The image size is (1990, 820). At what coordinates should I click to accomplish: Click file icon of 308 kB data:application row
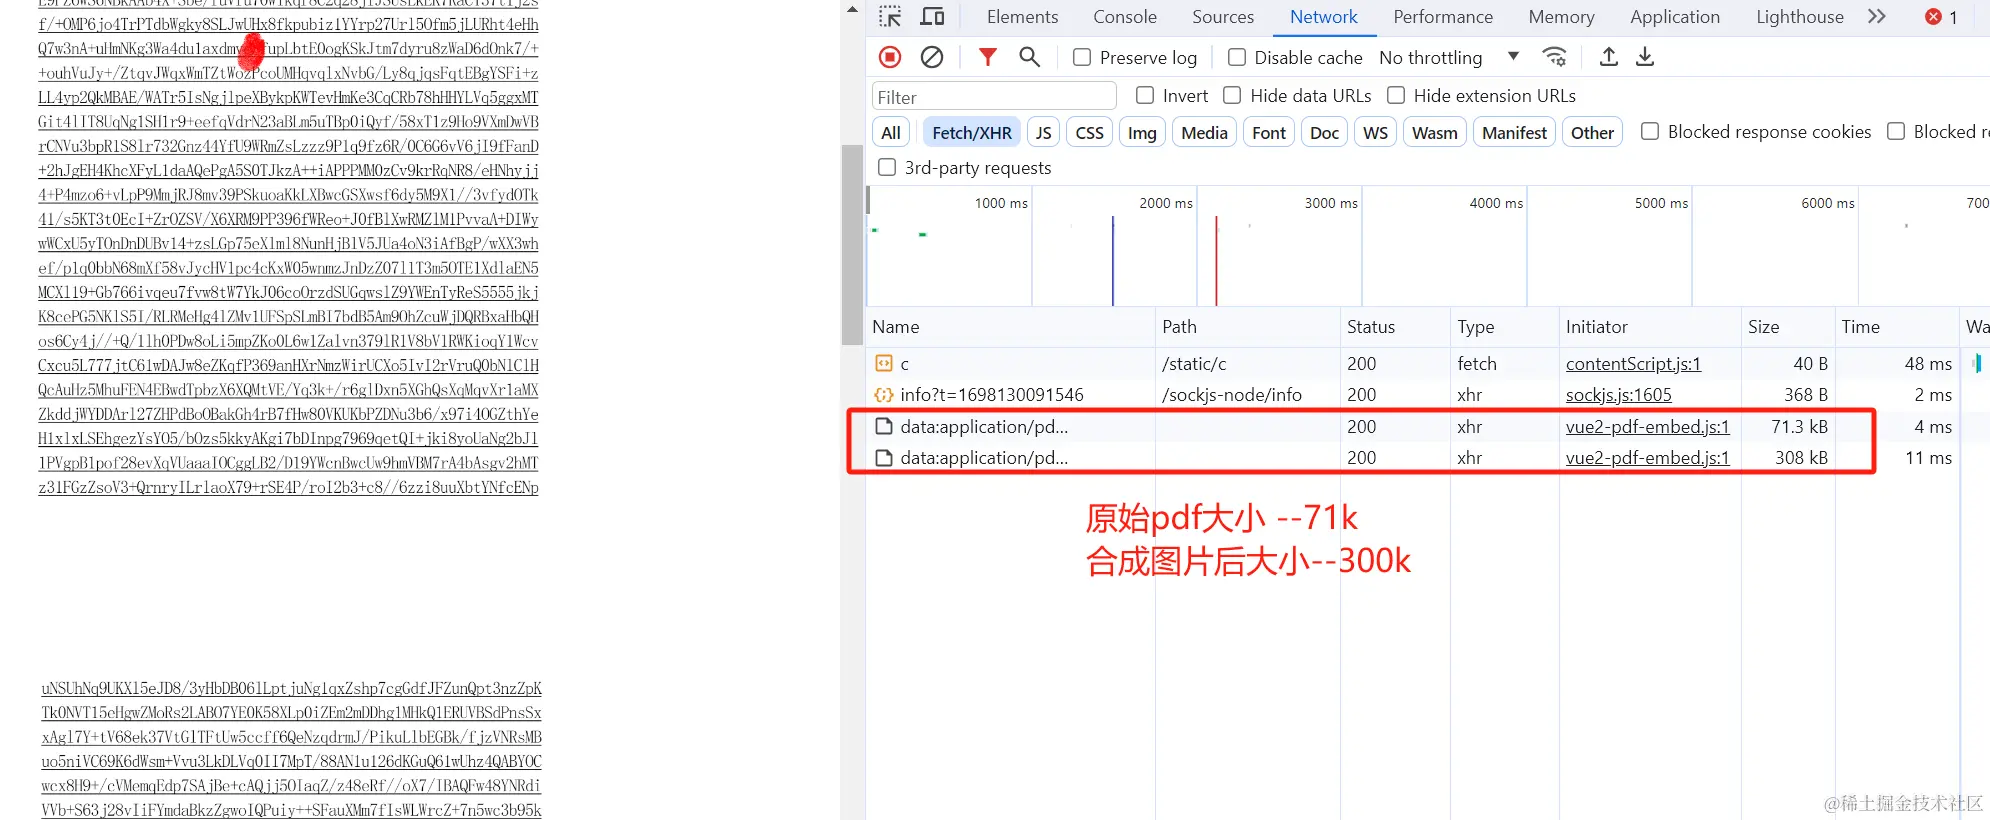pyautogui.click(x=884, y=458)
